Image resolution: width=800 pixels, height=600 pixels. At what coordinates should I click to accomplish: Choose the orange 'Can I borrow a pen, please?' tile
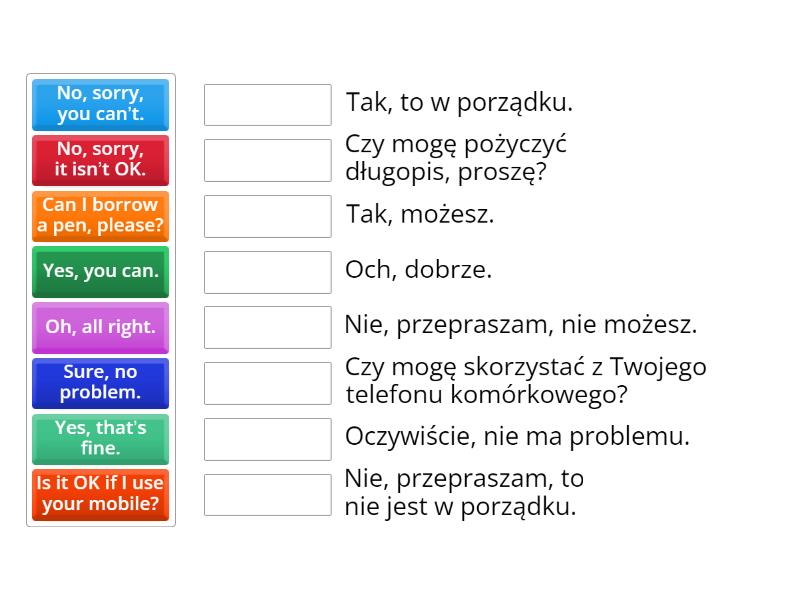click(x=101, y=216)
